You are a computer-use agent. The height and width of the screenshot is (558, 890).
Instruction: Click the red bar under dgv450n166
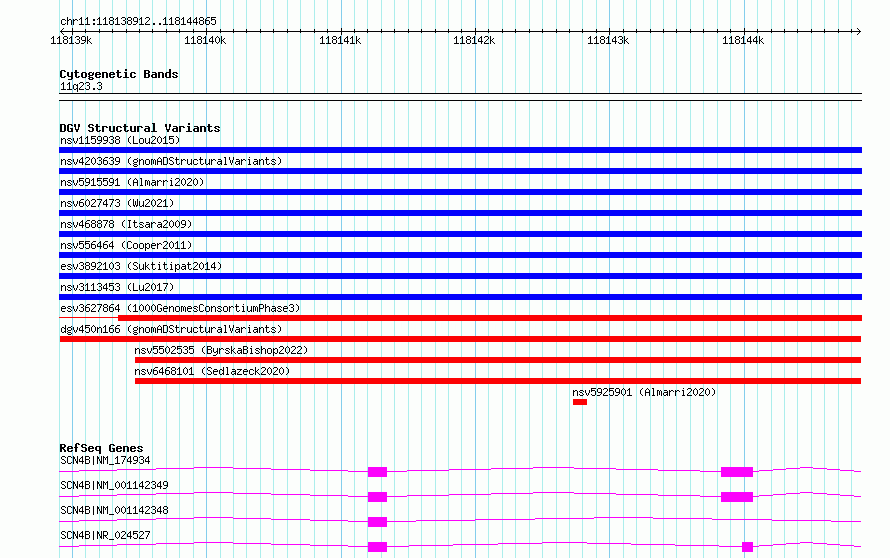pyautogui.click(x=460, y=339)
